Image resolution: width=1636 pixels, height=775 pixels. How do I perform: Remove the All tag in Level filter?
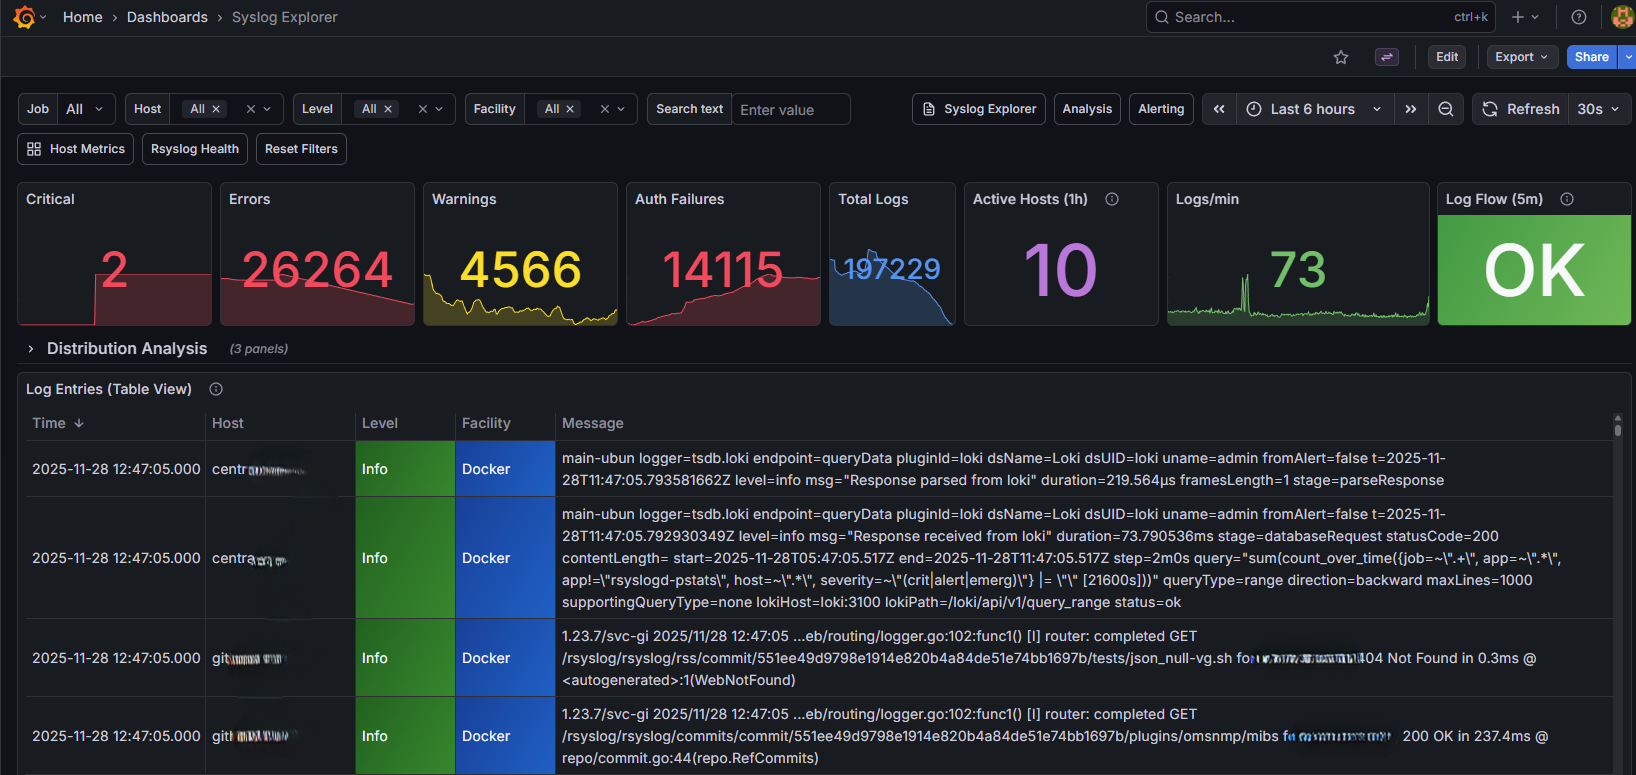pyautogui.click(x=388, y=109)
